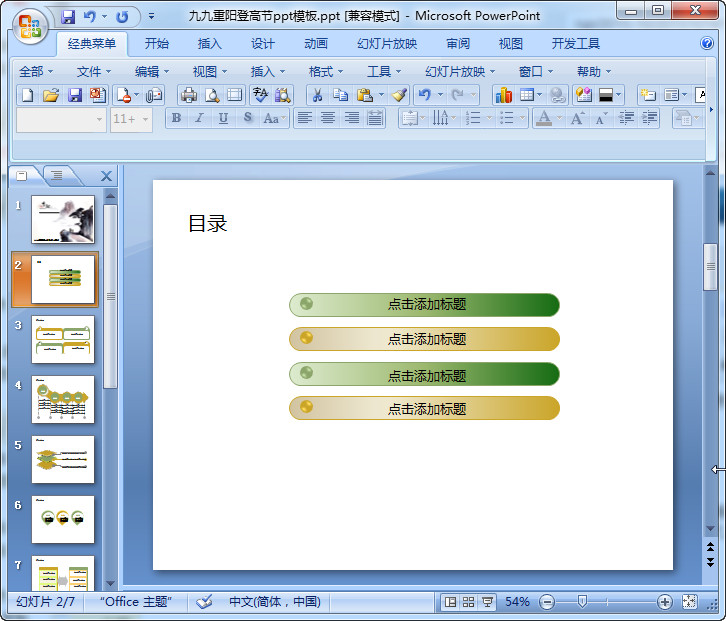
Task: Click decrease indent icon
Action: click(x=626, y=119)
